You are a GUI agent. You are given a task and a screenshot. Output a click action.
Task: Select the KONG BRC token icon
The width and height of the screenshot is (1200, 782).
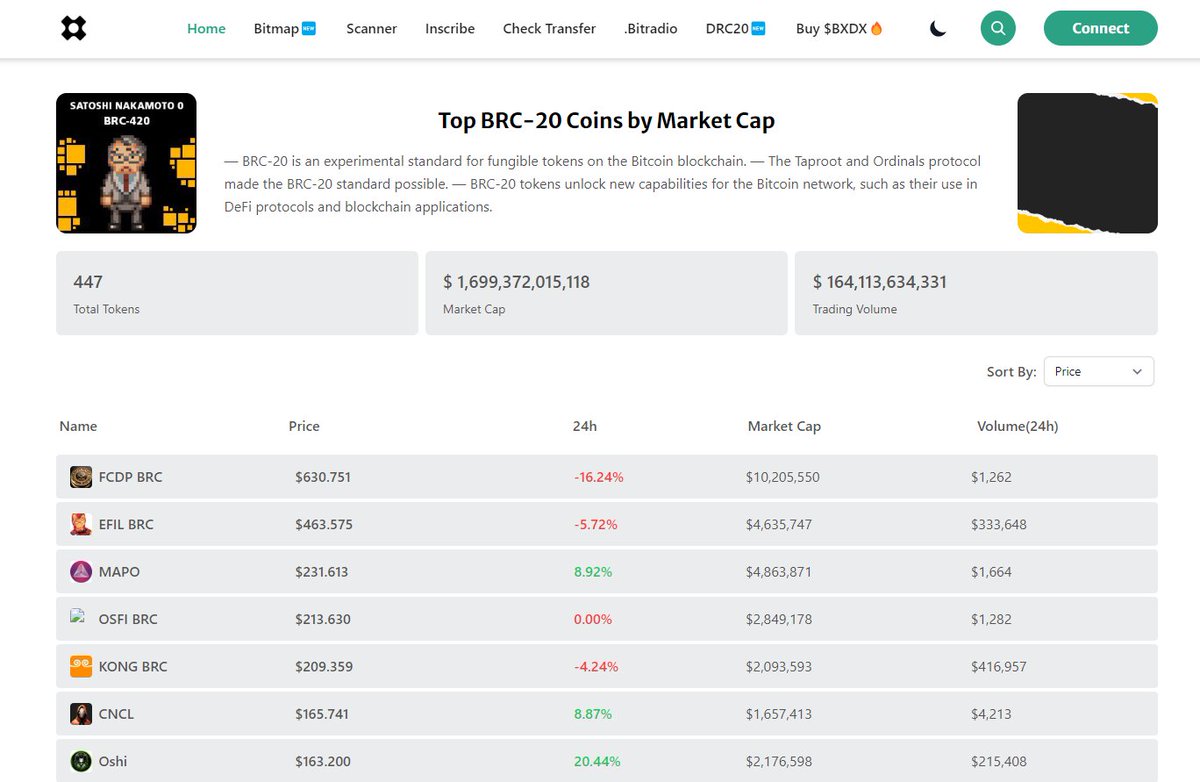point(81,666)
